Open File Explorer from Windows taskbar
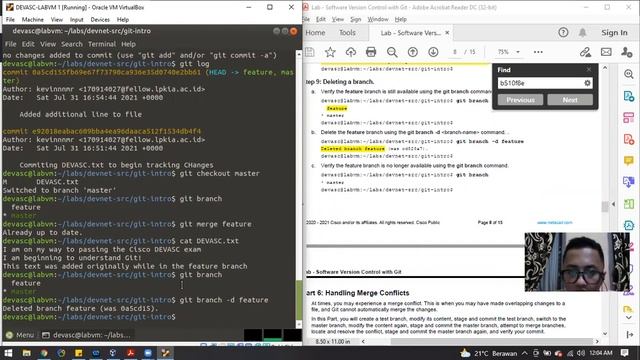Screen dimensions: 640x360 (x=26, y=353)
